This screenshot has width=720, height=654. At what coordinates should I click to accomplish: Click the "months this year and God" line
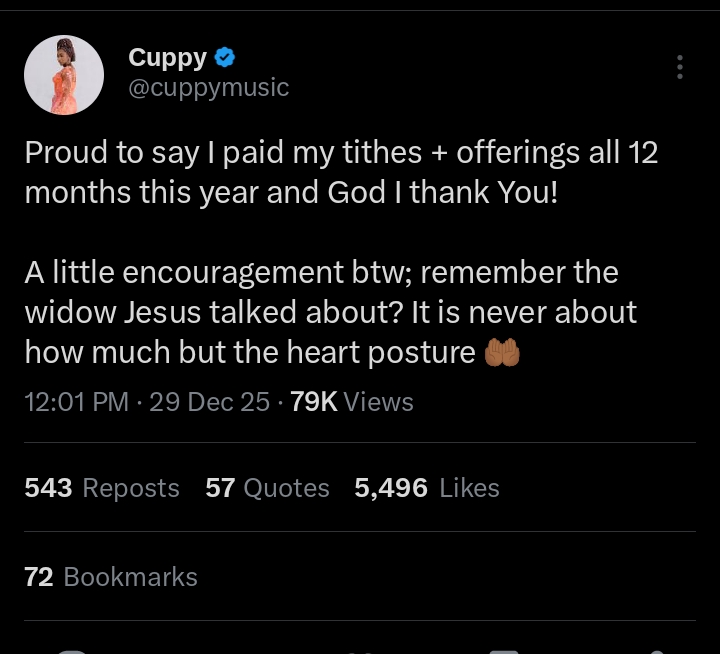click(290, 192)
